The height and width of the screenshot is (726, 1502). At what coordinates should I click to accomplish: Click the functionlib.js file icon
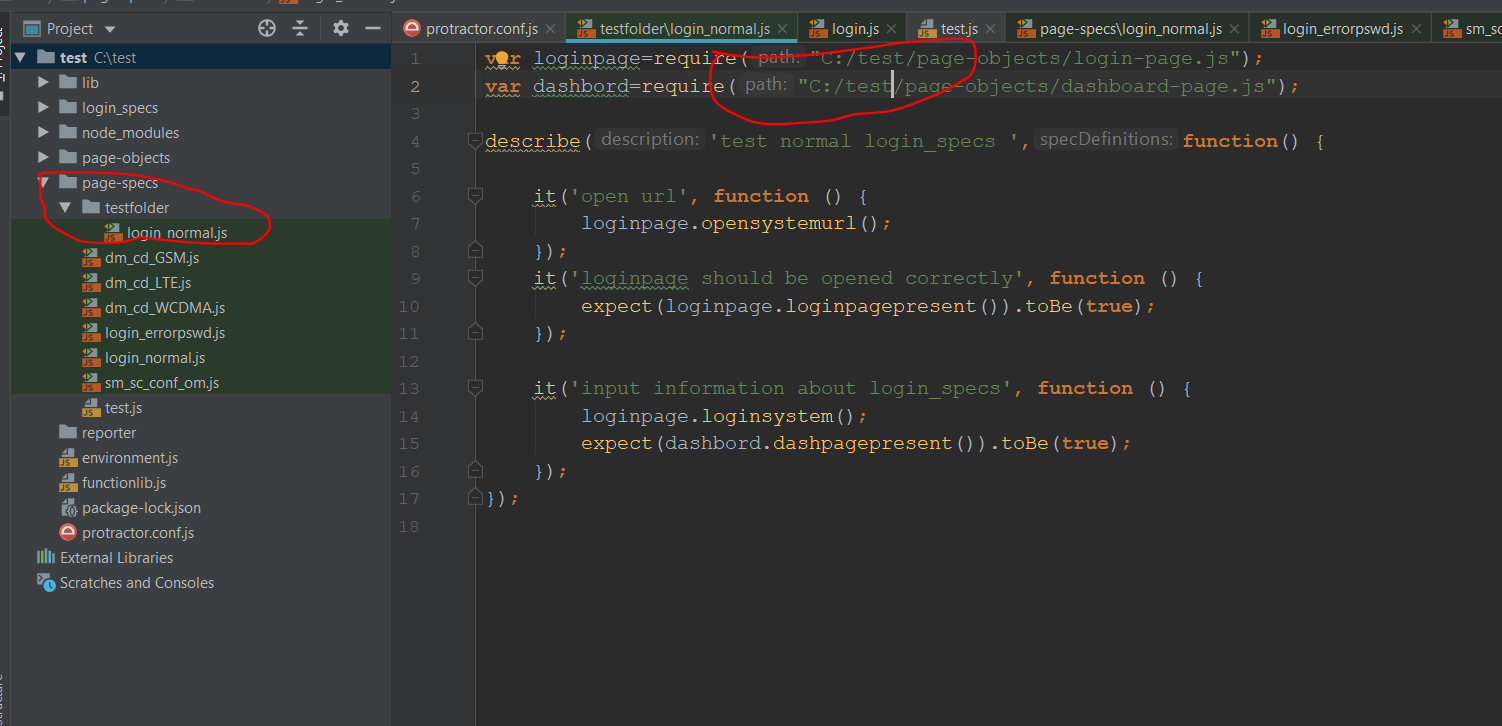click(69, 482)
